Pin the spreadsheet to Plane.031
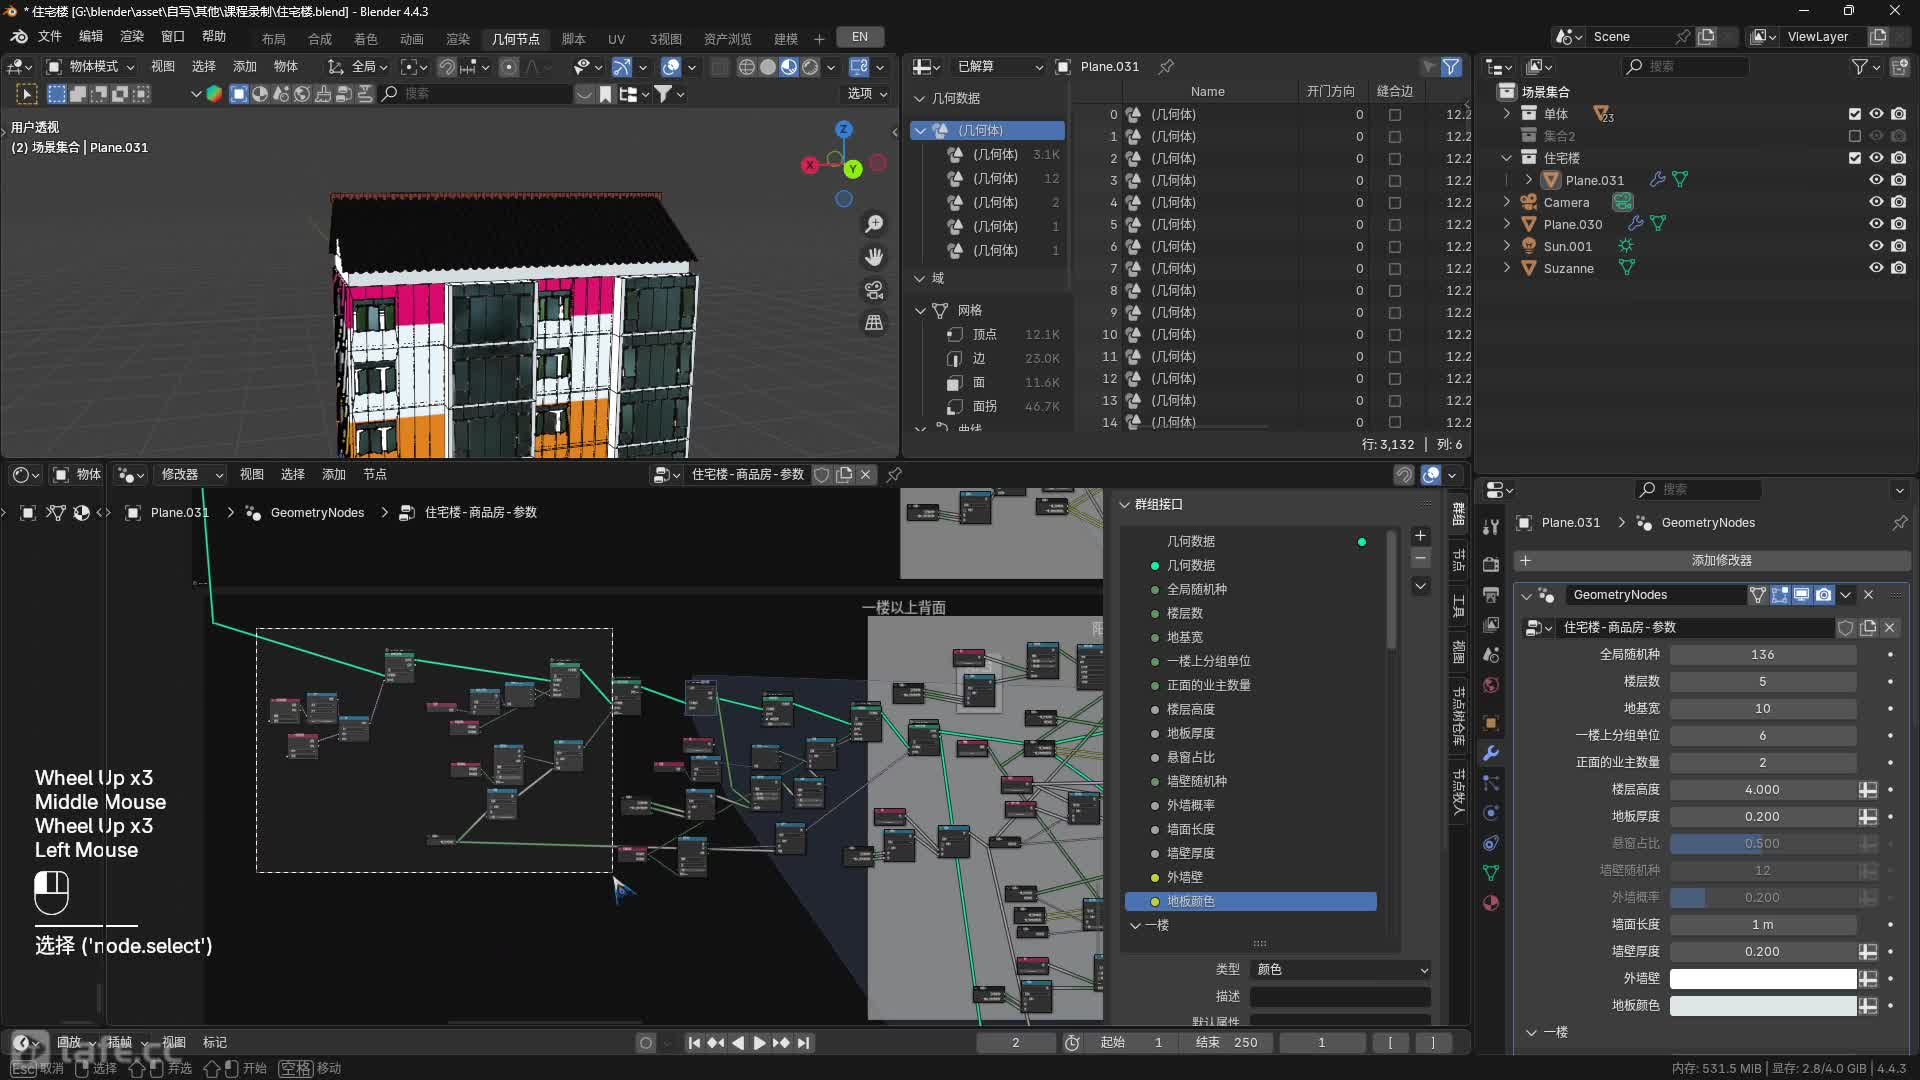The image size is (1920, 1080). click(x=1166, y=67)
